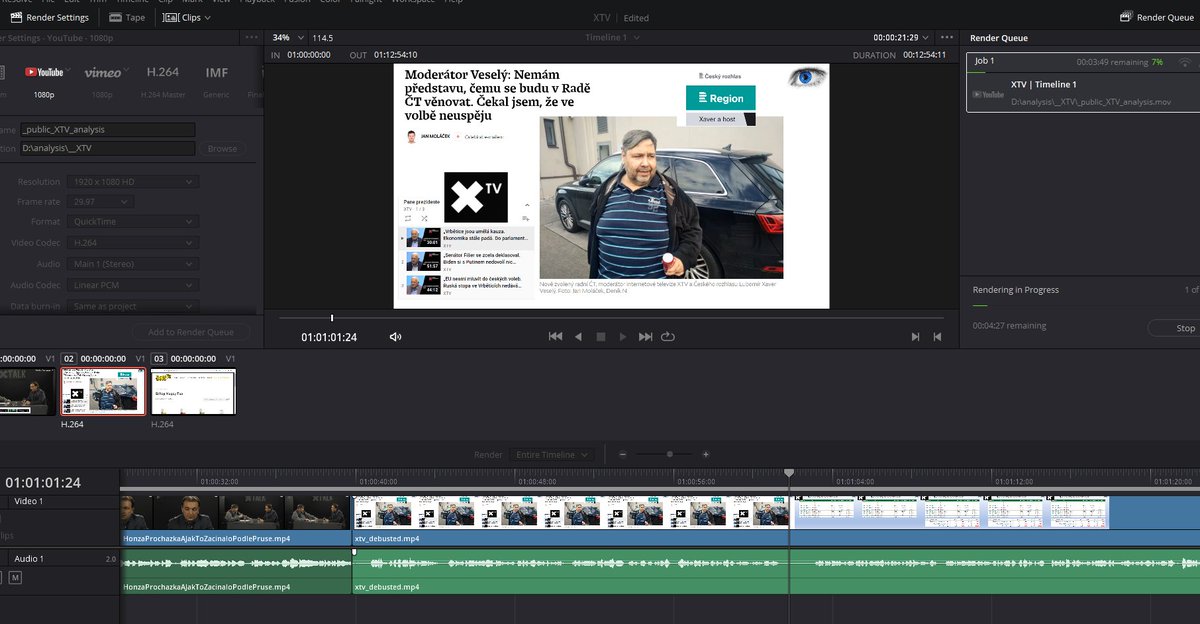Viewport: 1200px width, 624px height.
Task: Go to first frame in viewer
Action: click(x=555, y=337)
